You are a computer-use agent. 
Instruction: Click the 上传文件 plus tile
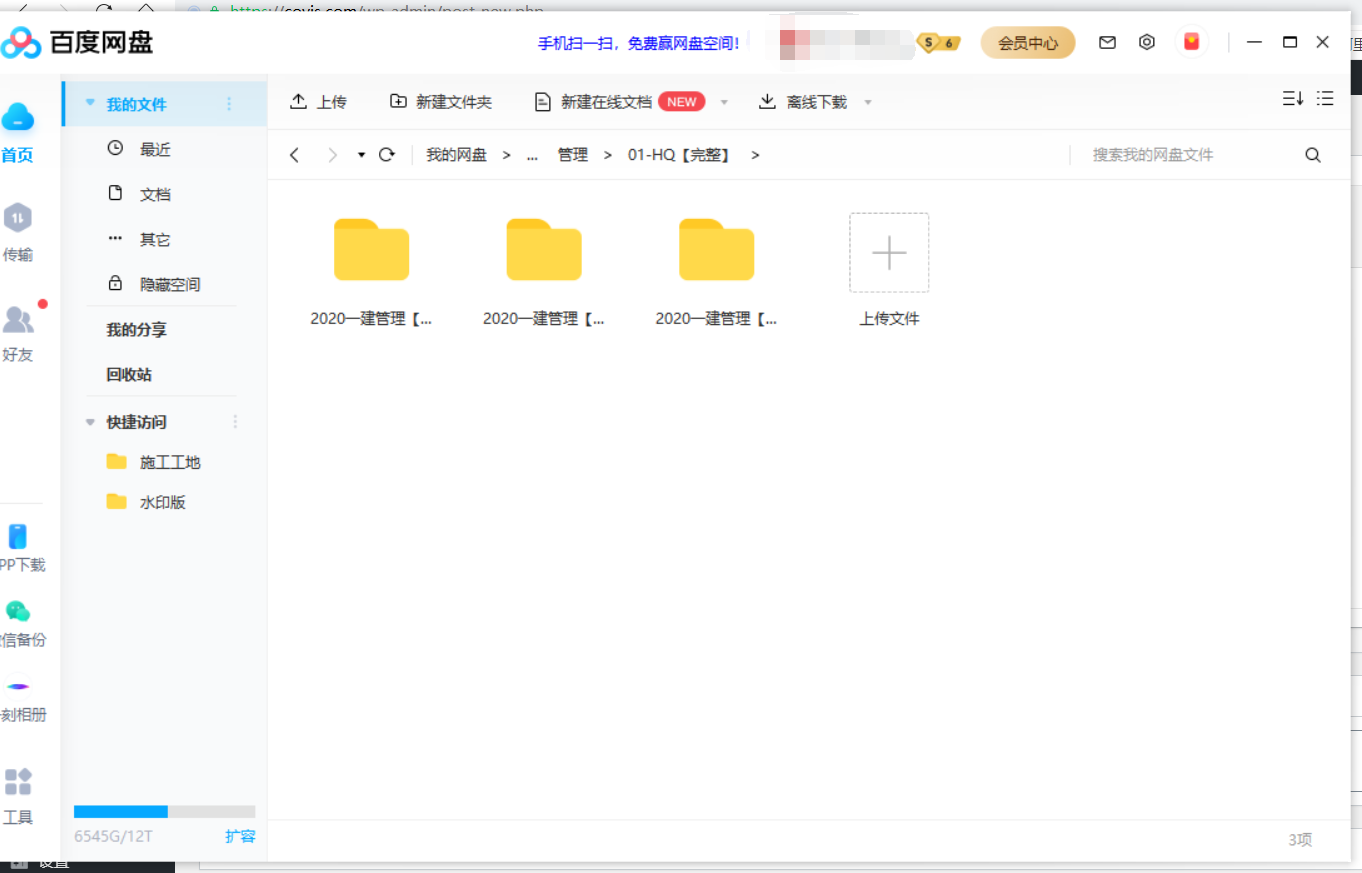click(889, 253)
